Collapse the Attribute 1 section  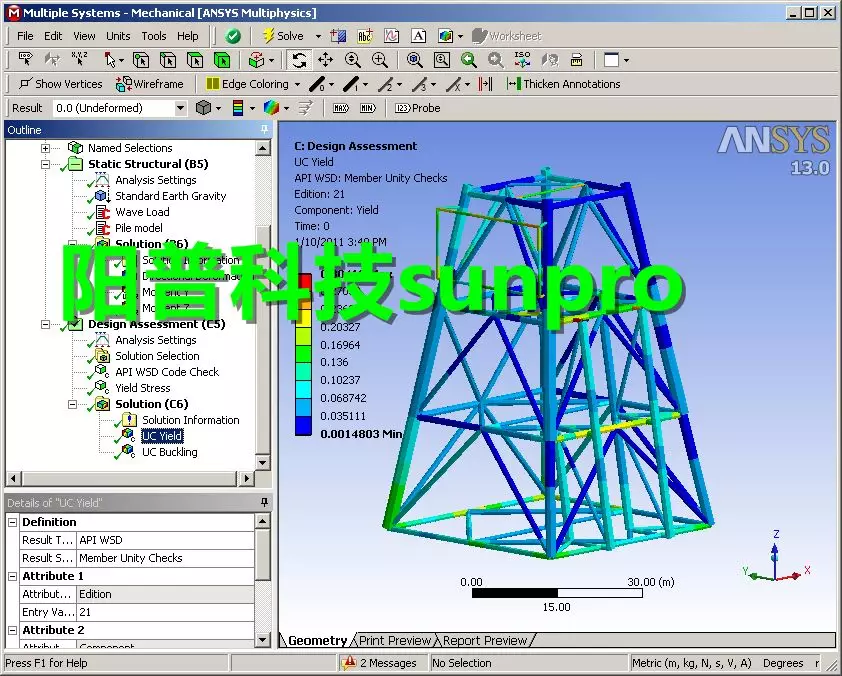tap(12, 576)
